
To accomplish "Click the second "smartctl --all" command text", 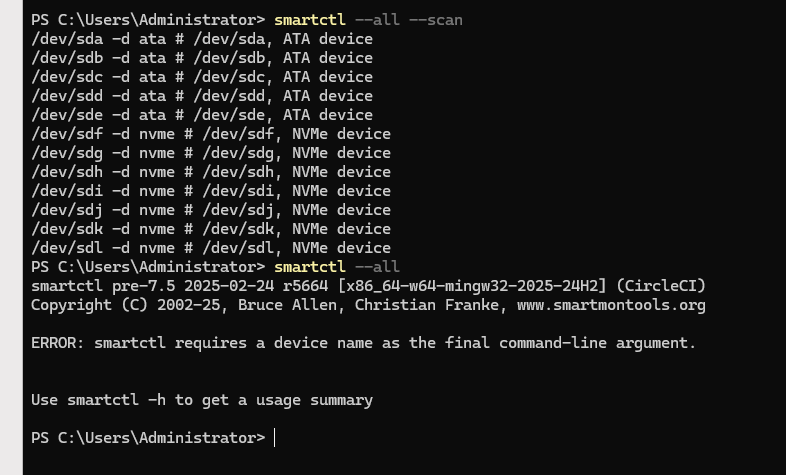I will point(336,267).
